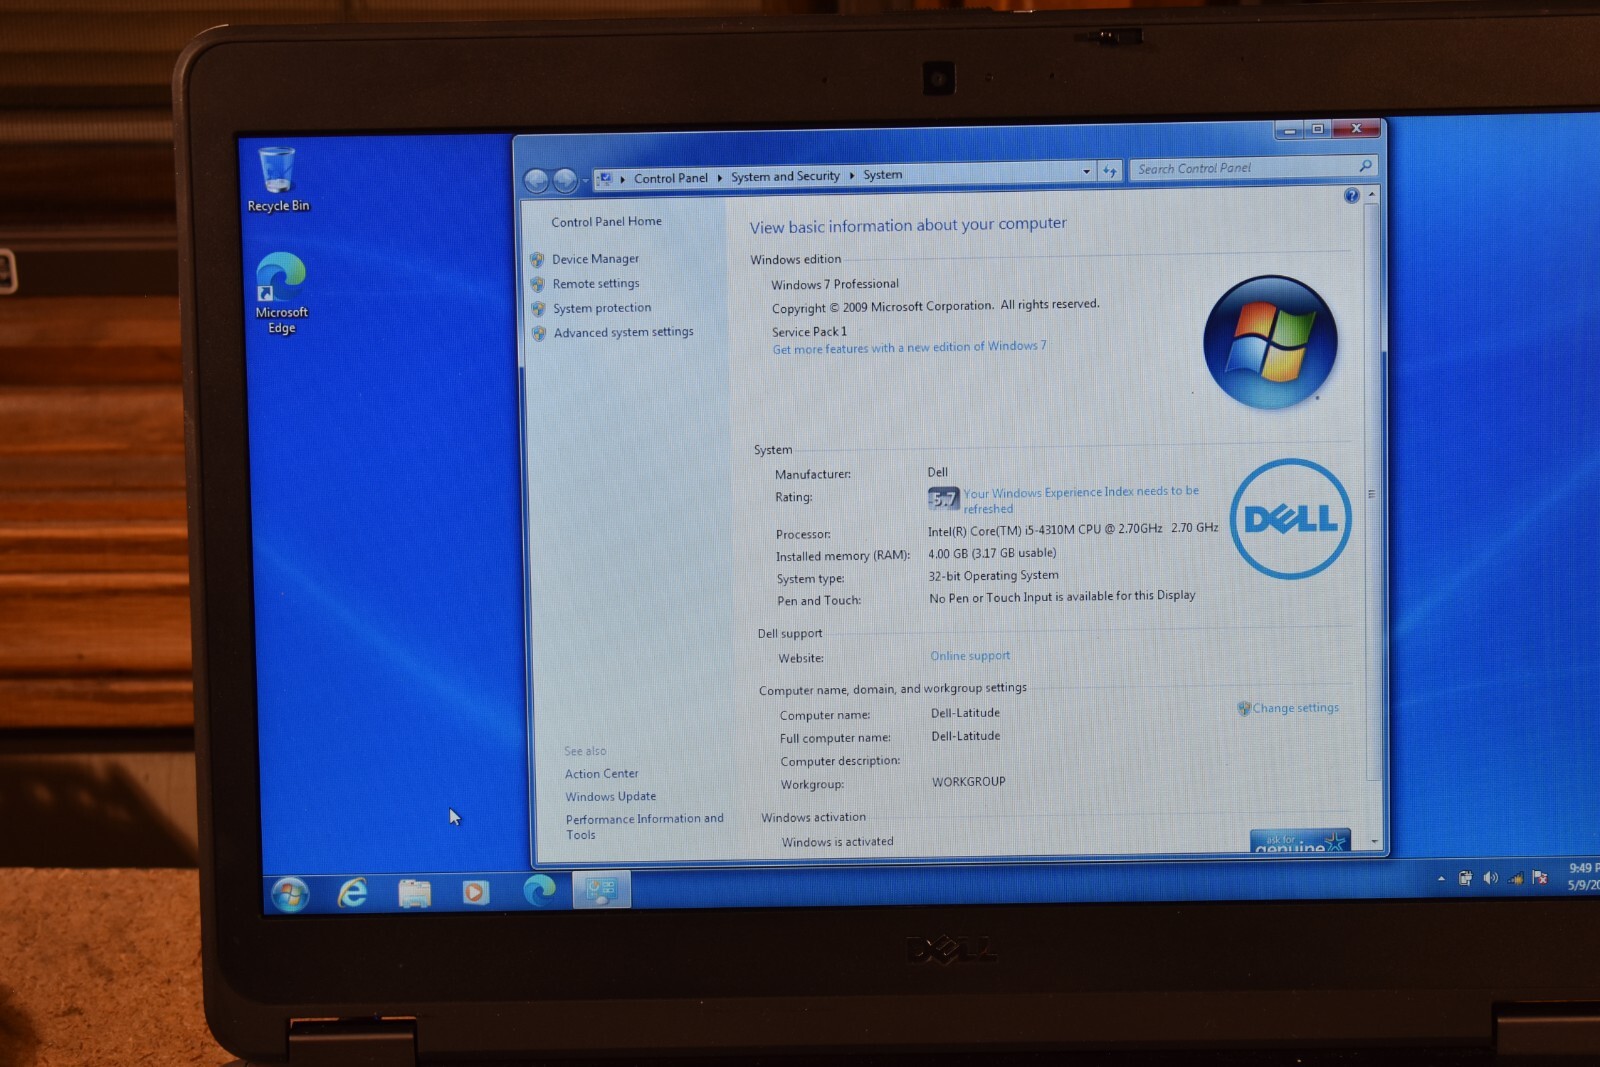Image resolution: width=1600 pixels, height=1067 pixels.
Task: Launch Microsoft Edge from the desktop shortcut
Action: 281,292
